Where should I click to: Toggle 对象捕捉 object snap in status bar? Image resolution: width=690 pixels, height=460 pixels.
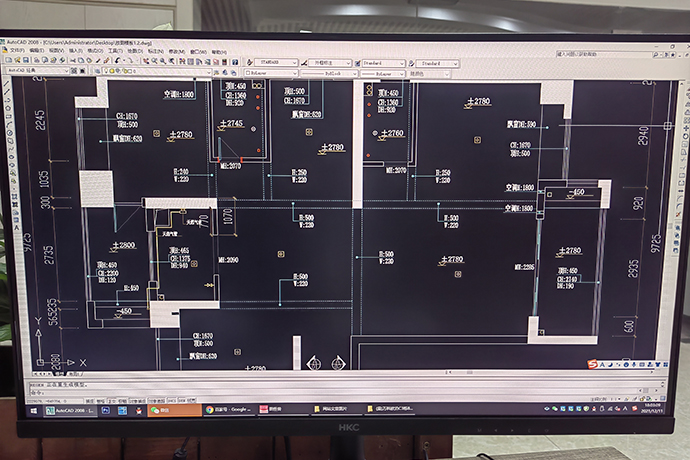pos(137,401)
